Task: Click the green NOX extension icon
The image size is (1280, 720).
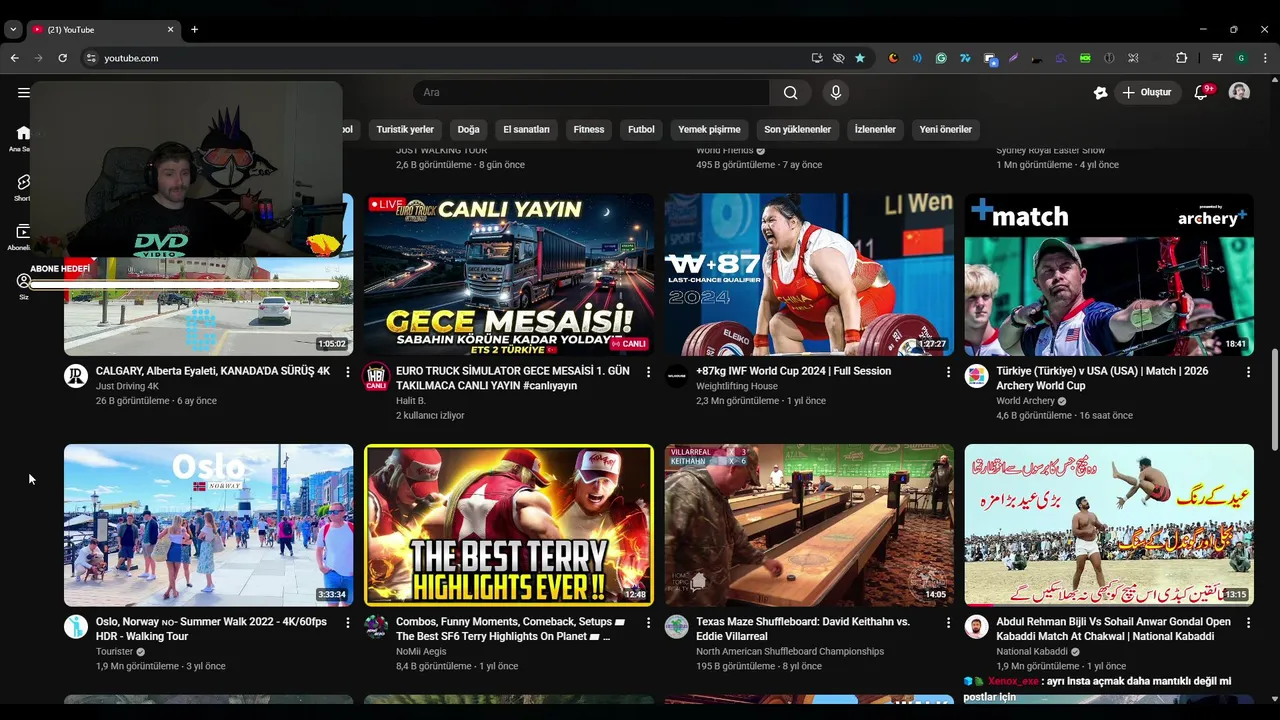Action: tap(1085, 58)
